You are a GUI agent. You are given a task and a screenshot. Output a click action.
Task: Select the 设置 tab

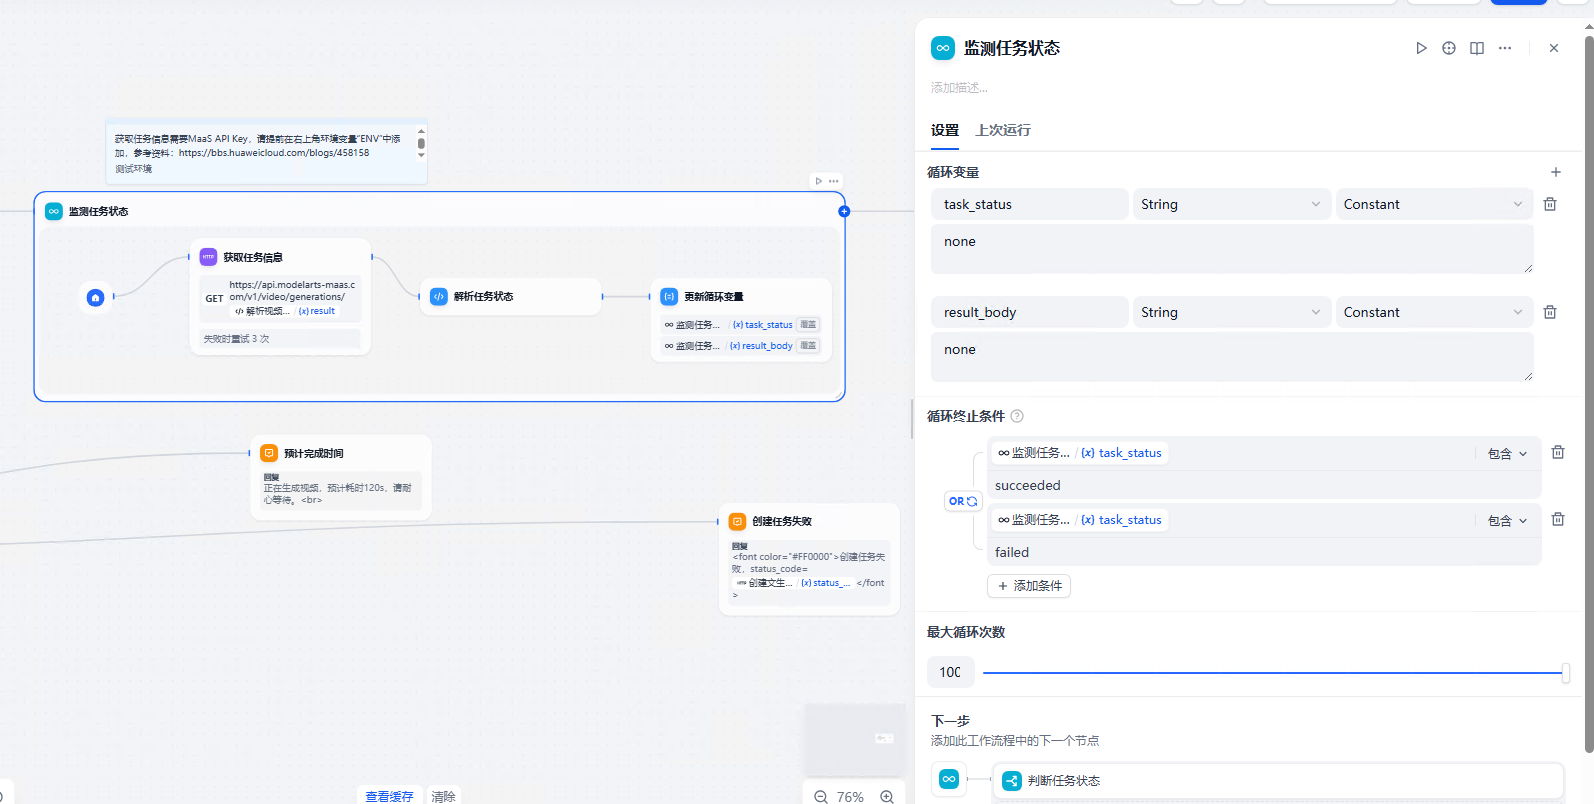pyautogui.click(x=944, y=130)
